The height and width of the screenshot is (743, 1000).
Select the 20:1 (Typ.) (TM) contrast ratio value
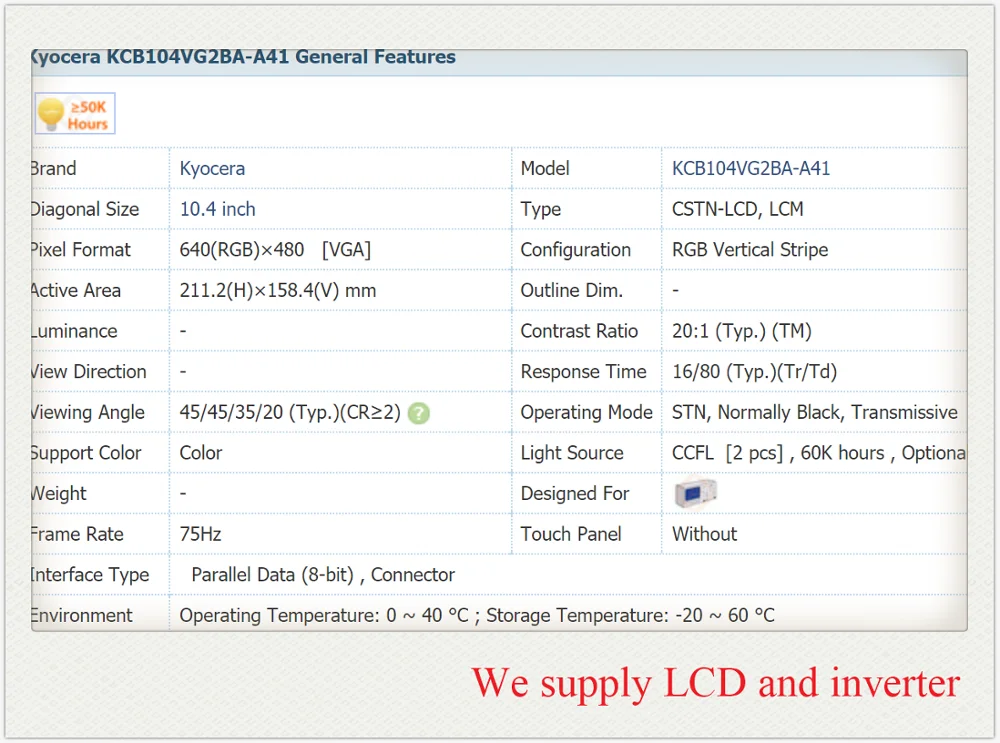point(742,331)
